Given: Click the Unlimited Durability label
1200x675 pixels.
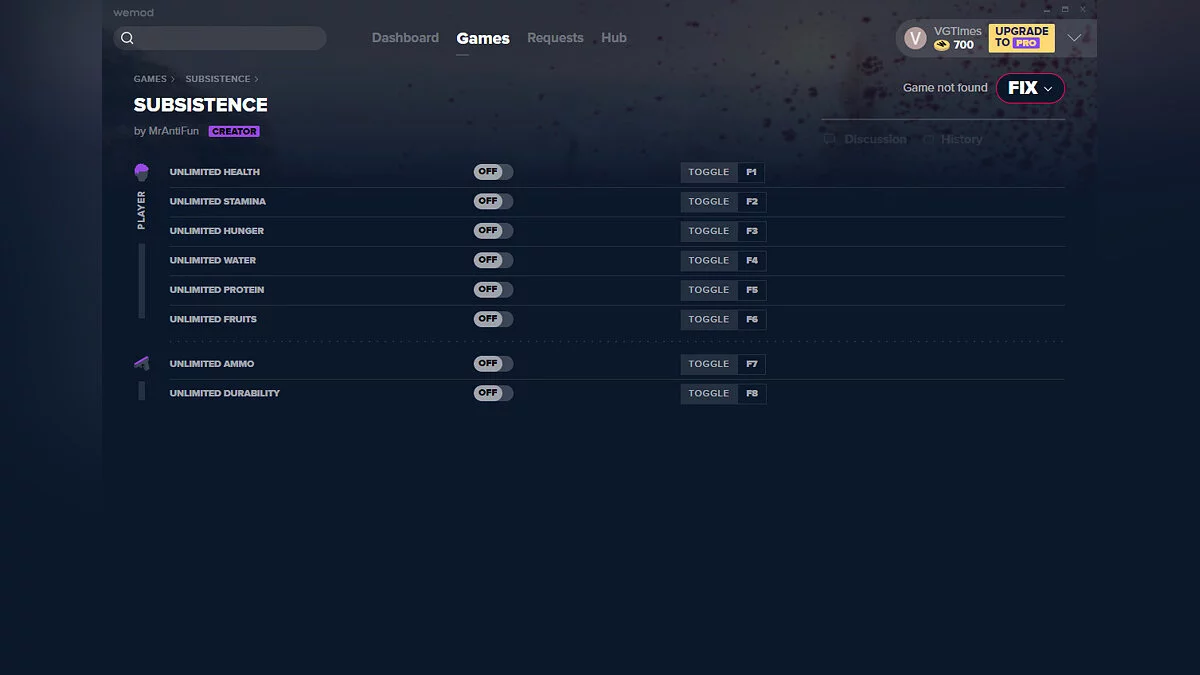Looking at the screenshot, I should [x=225, y=393].
